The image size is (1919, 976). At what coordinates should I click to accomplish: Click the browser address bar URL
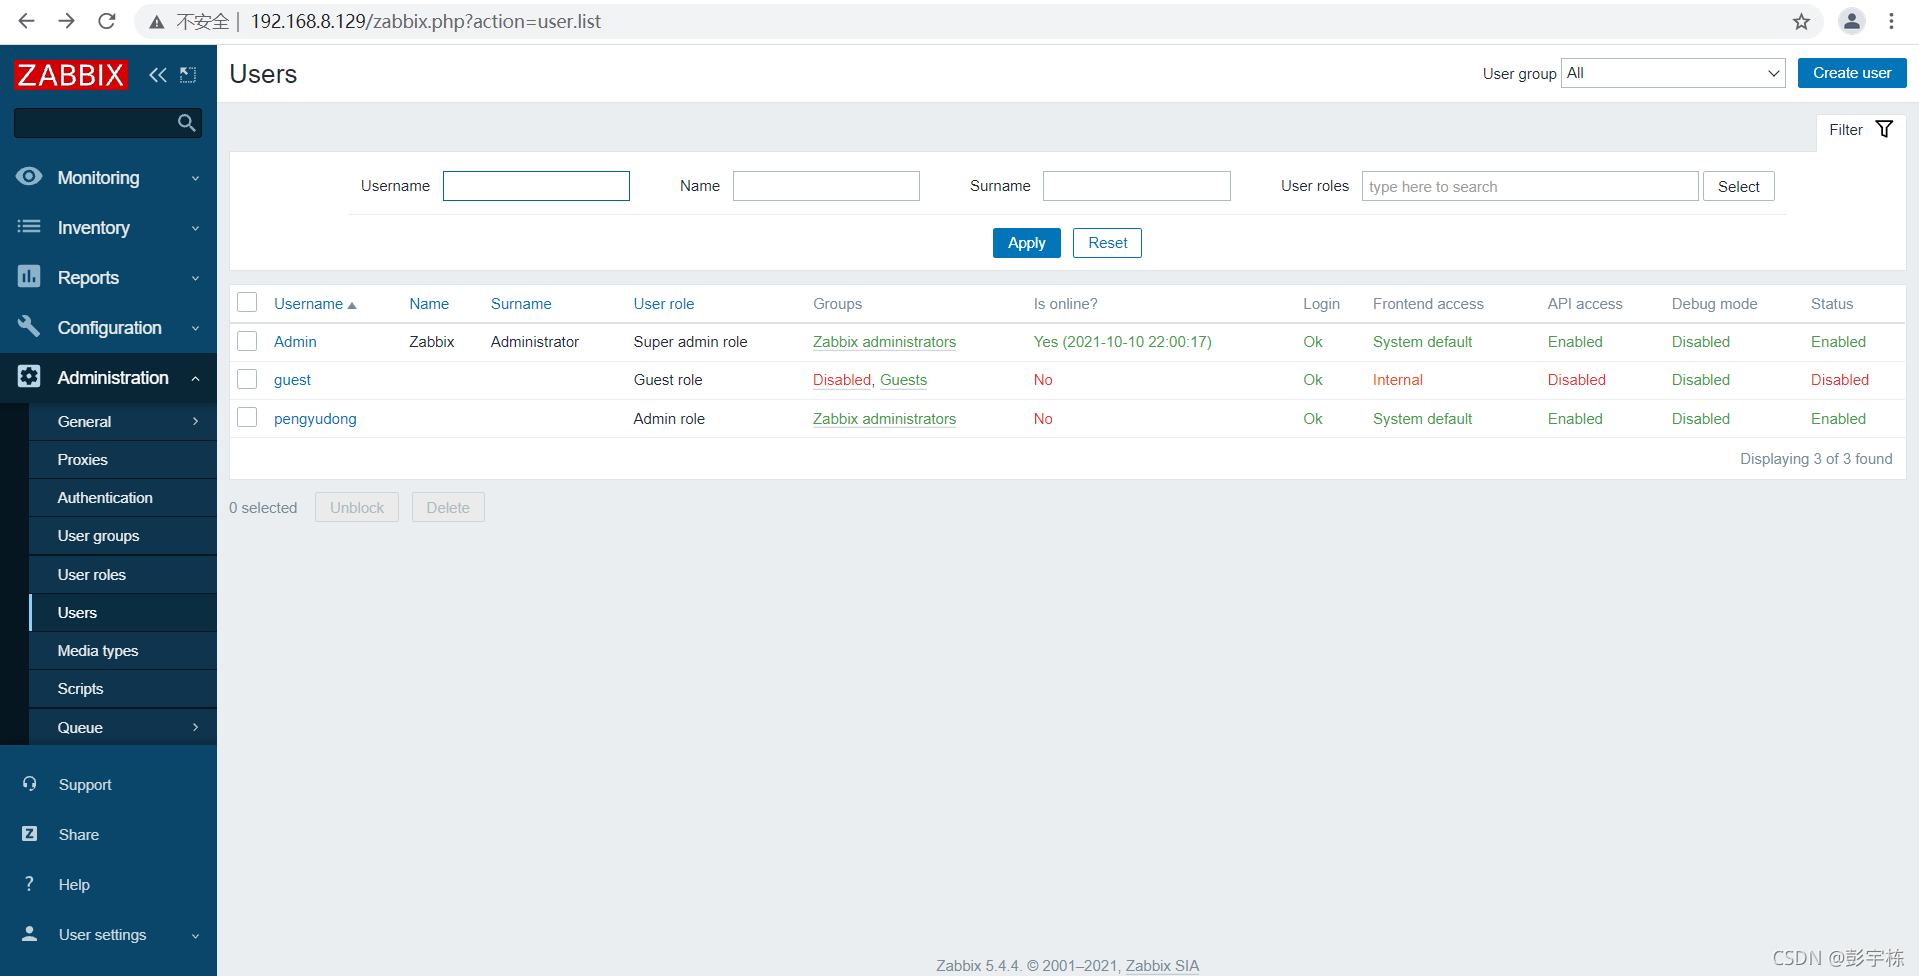coord(425,21)
